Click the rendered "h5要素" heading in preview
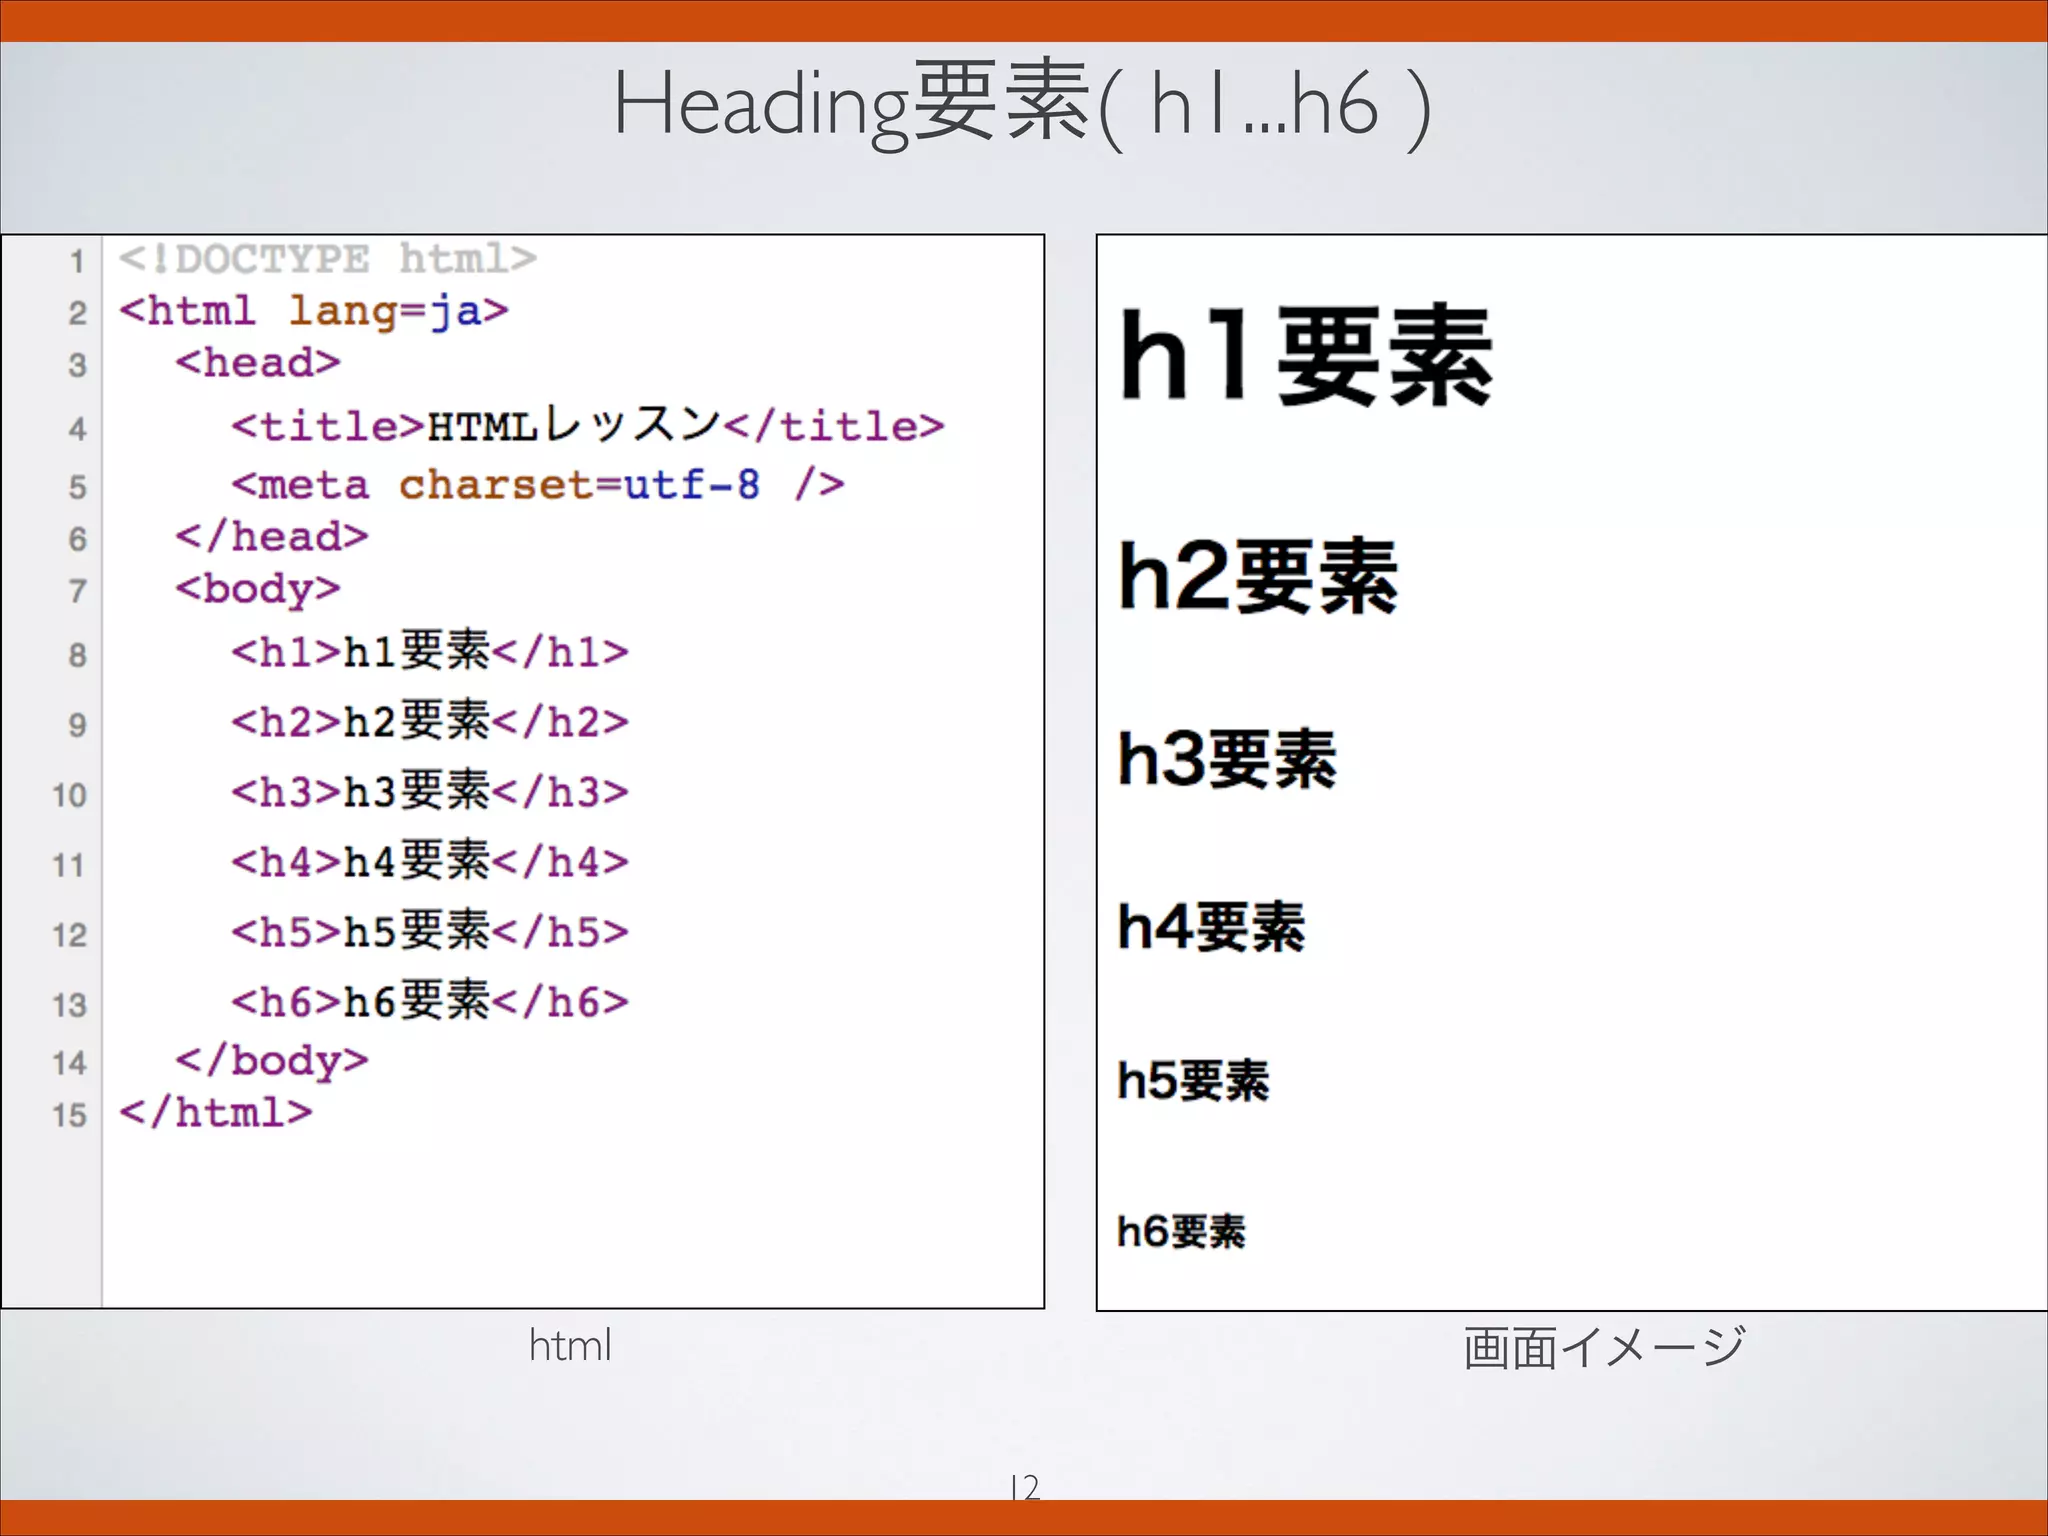 (1193, 1081)
